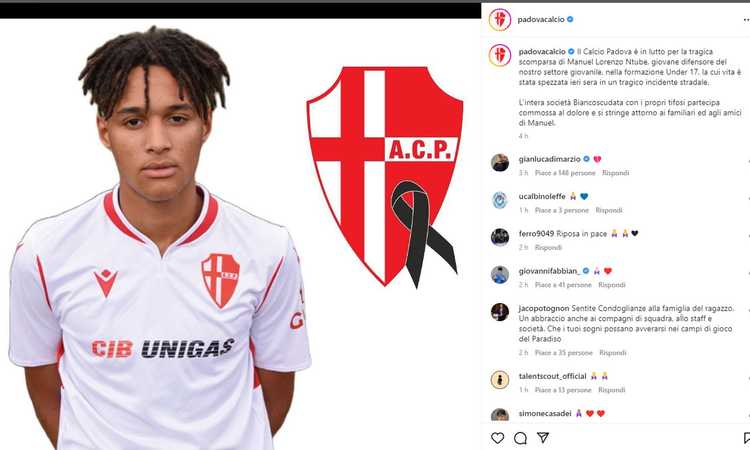The width and height of the screenshot is (750, 450).
Task: Click the player photo in the post
Action: pos(160,238)
